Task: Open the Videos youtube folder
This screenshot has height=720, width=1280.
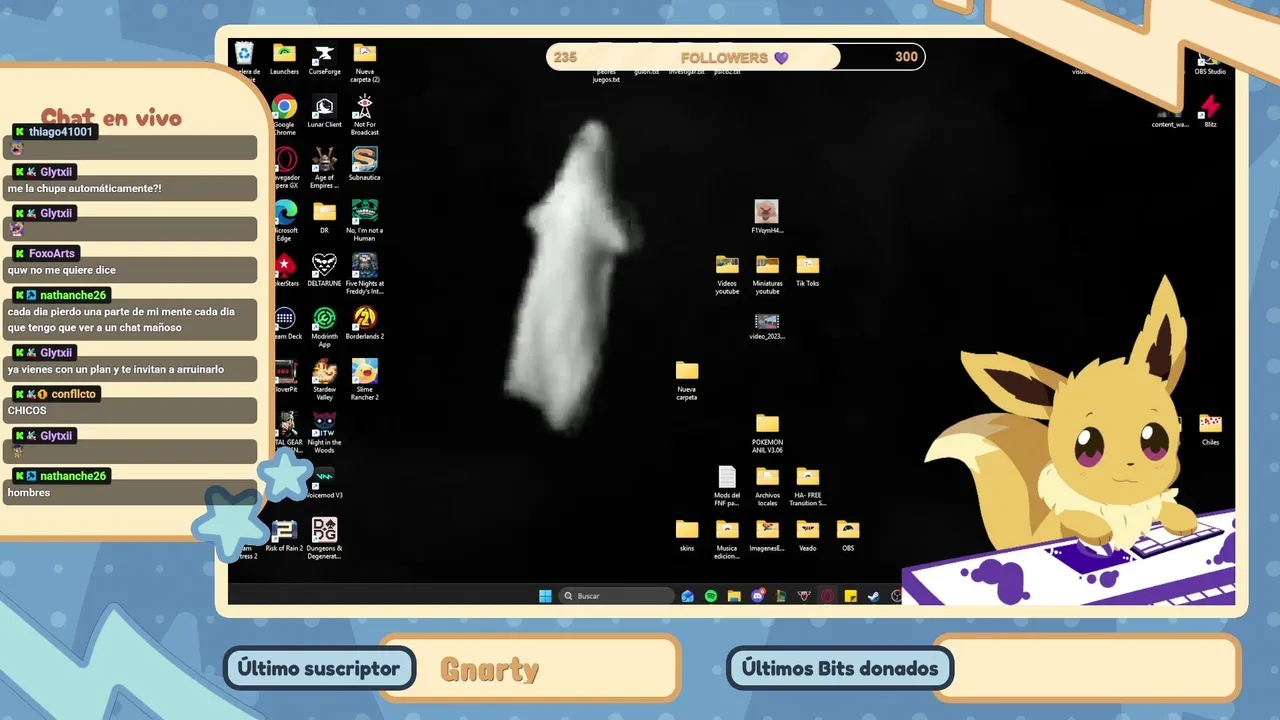Action: (x=727, y=274)
